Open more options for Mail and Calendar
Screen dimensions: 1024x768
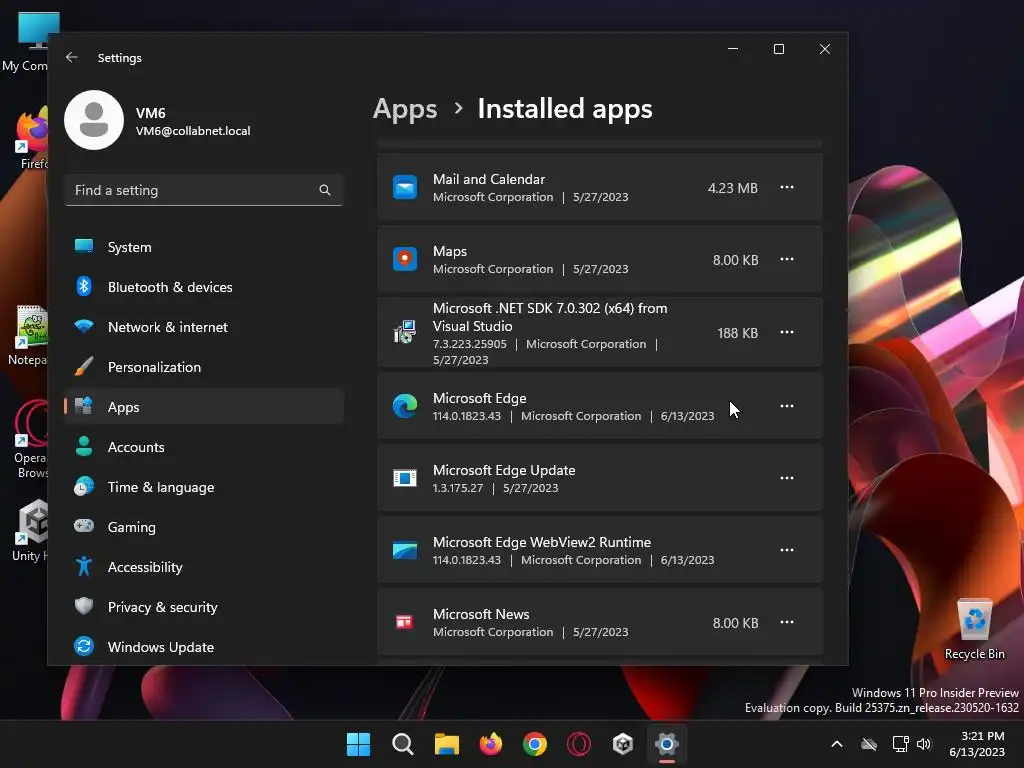pyautogui.click(x=787, y=187)
